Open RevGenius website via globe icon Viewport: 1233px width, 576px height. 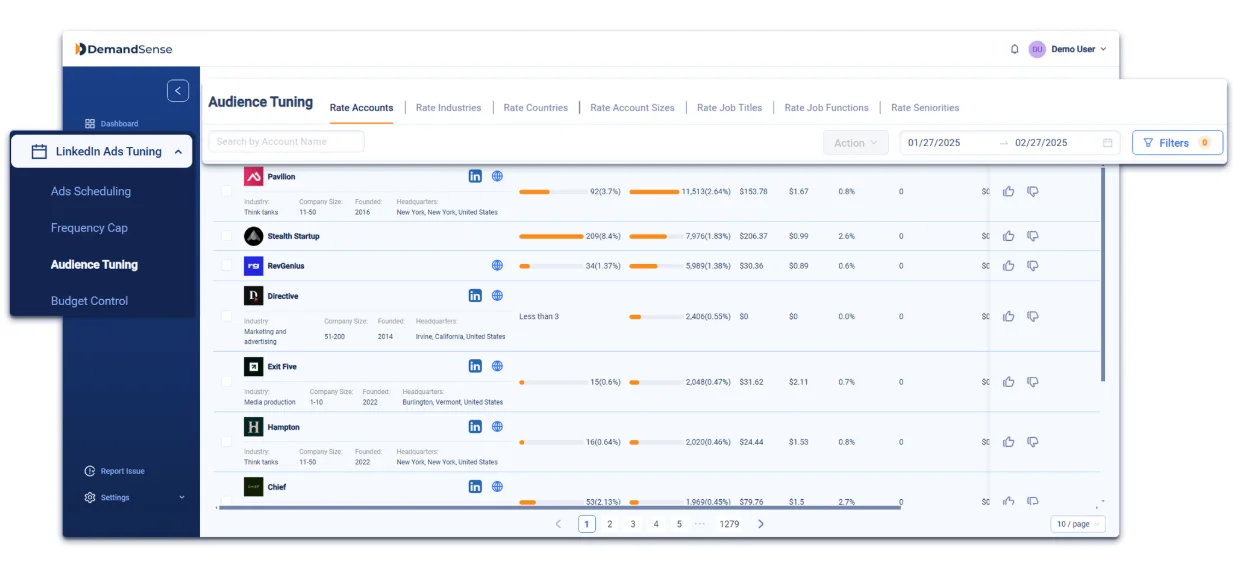[497, 265]
